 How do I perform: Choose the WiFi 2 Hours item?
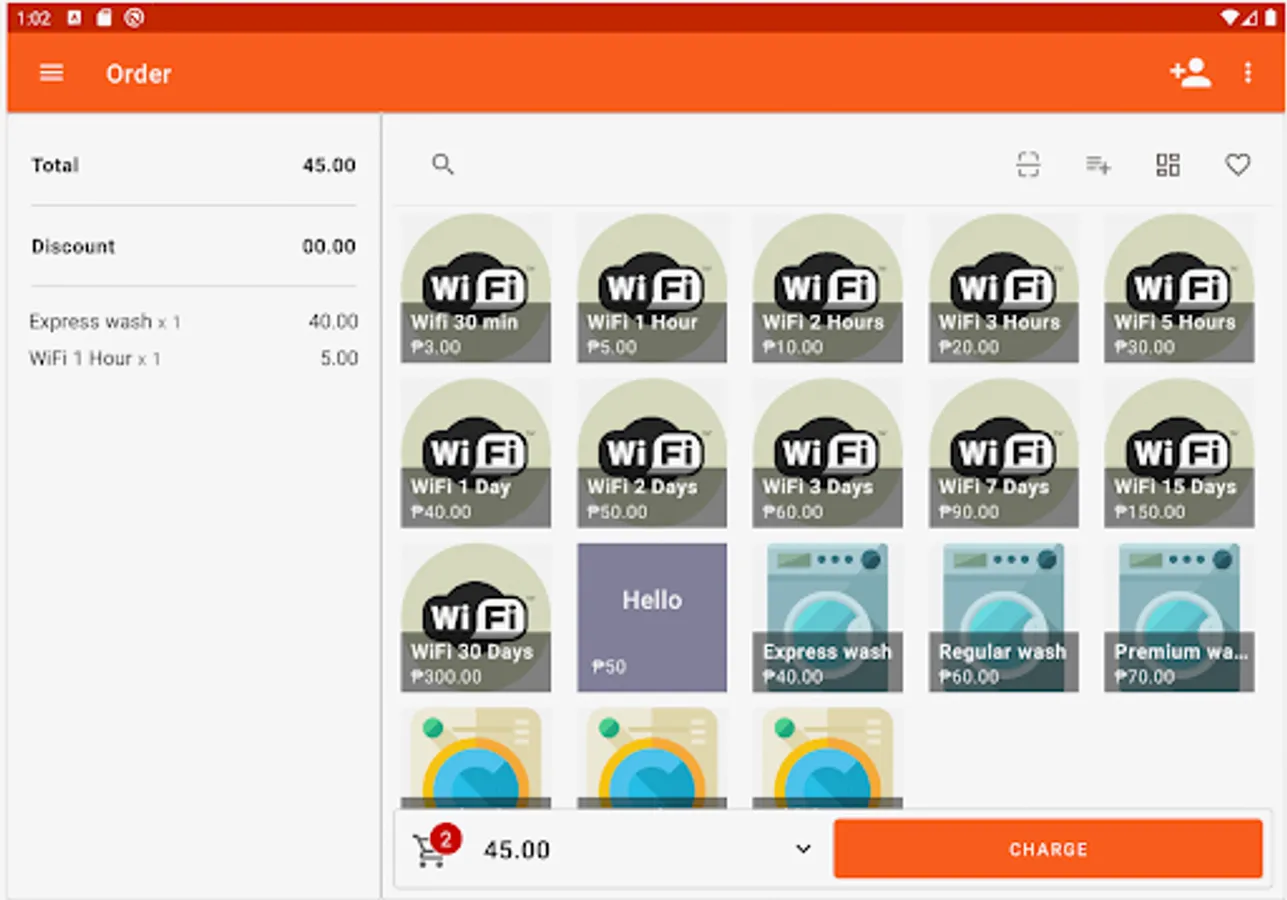tap(828, 288)
